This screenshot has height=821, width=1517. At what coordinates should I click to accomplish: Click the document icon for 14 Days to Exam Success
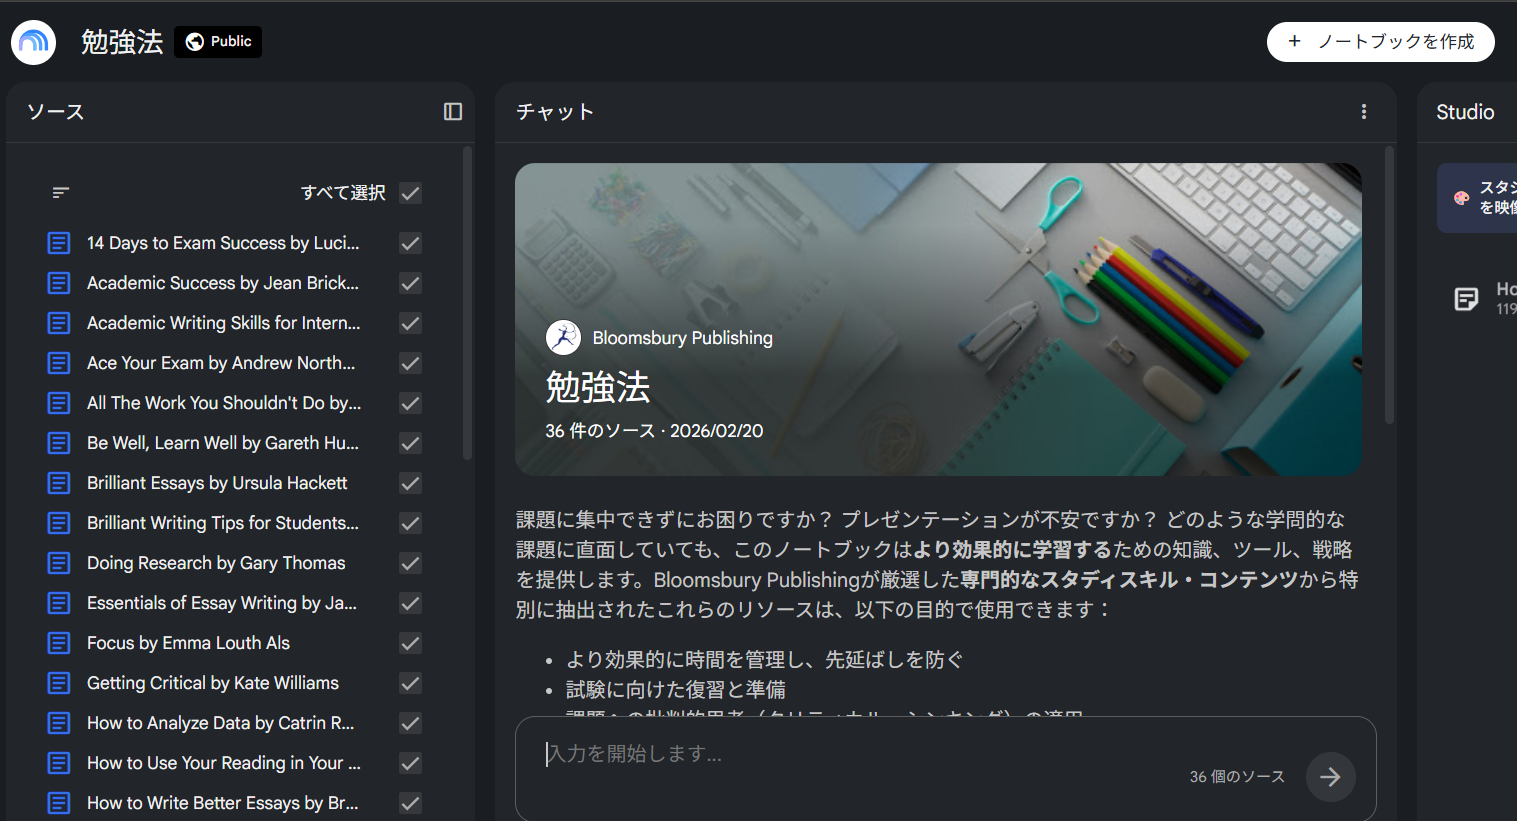tap(59, 243)
